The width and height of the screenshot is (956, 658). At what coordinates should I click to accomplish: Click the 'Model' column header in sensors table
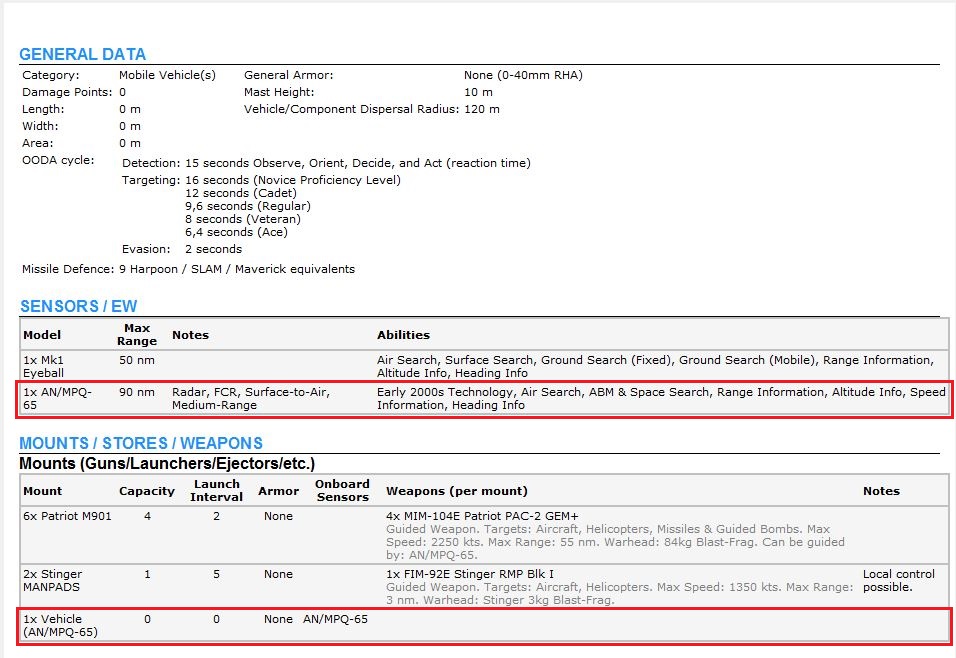(42, 335)
